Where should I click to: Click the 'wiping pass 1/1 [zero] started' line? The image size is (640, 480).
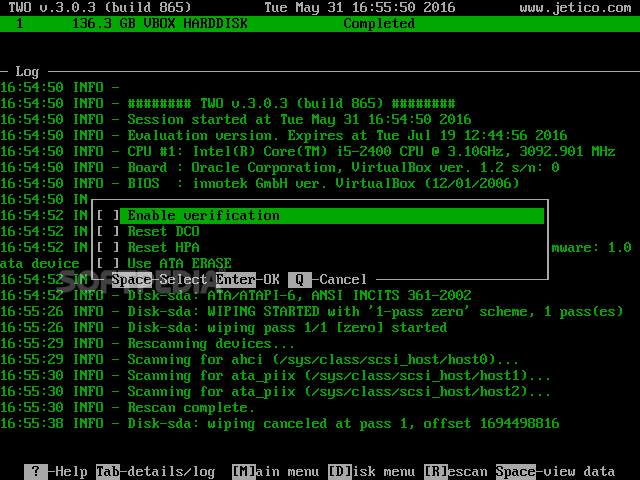coord(224,327)
